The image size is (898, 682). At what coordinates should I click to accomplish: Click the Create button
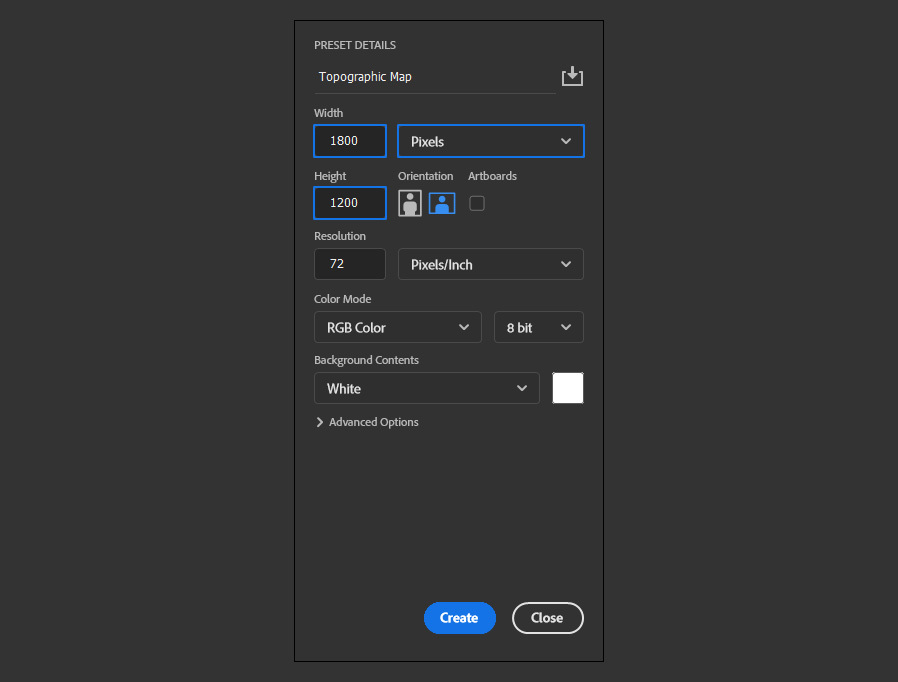459,618
